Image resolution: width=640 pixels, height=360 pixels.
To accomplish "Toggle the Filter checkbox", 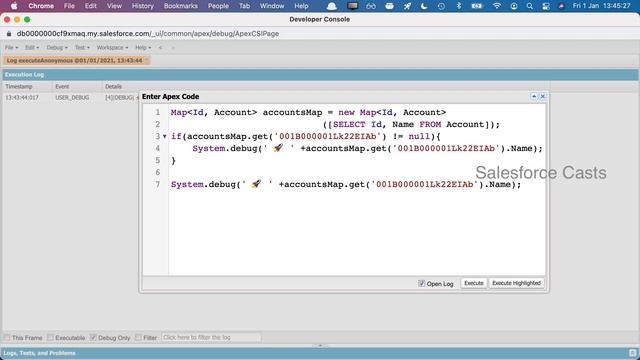I will (x=138, y=337).
